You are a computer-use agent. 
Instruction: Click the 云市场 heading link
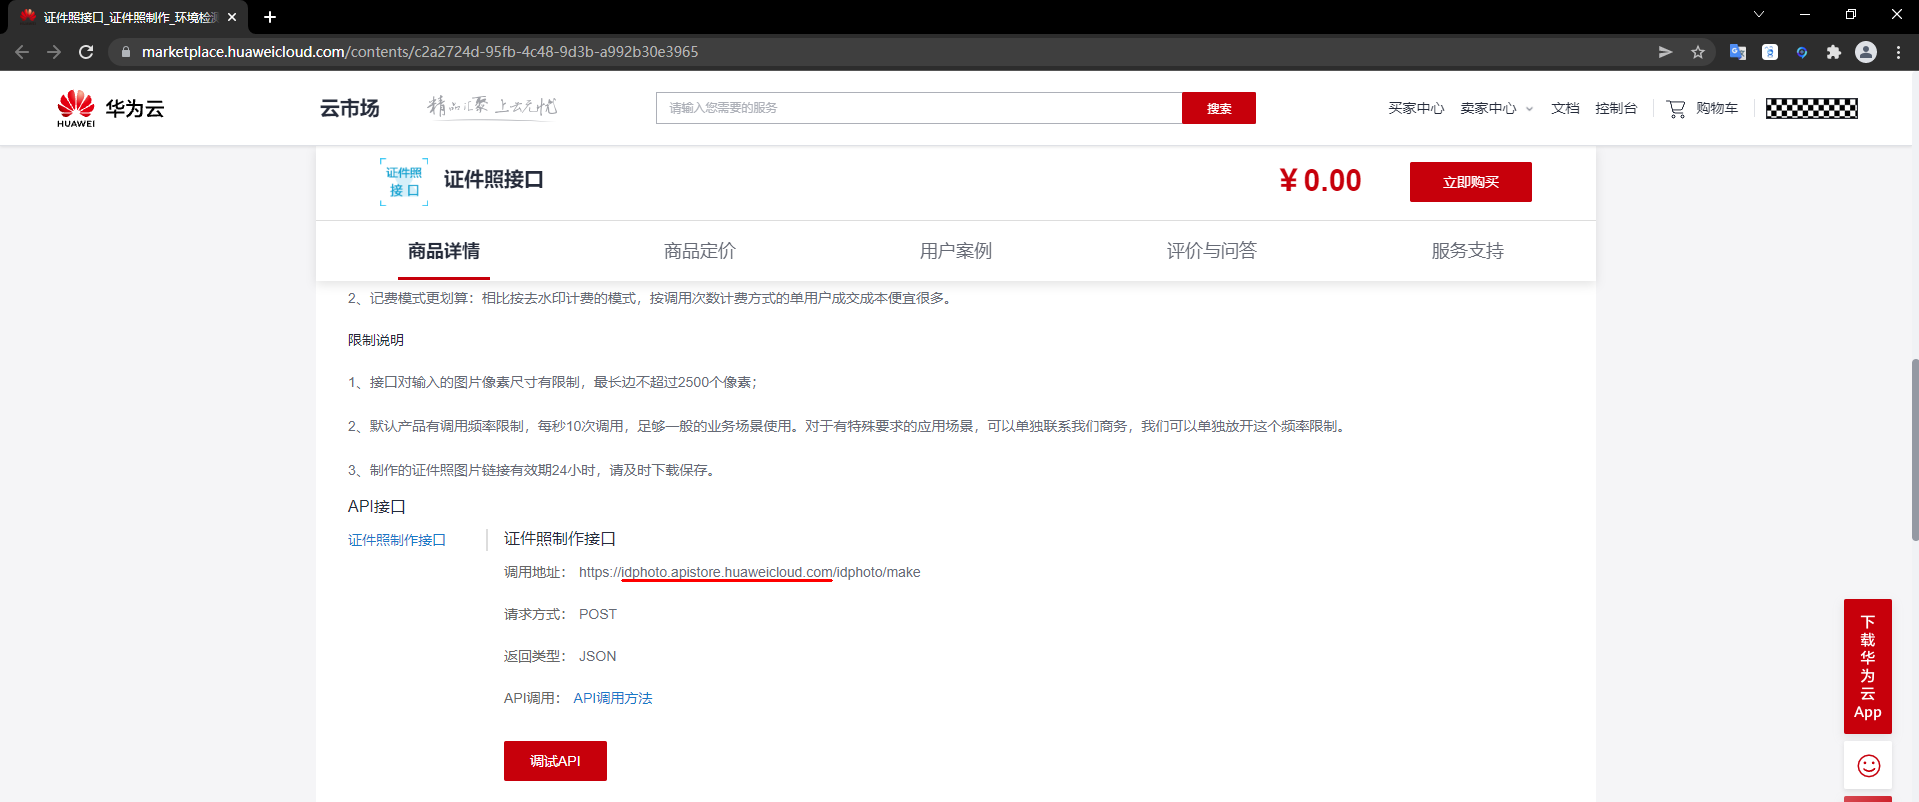(x=350, y=108)
